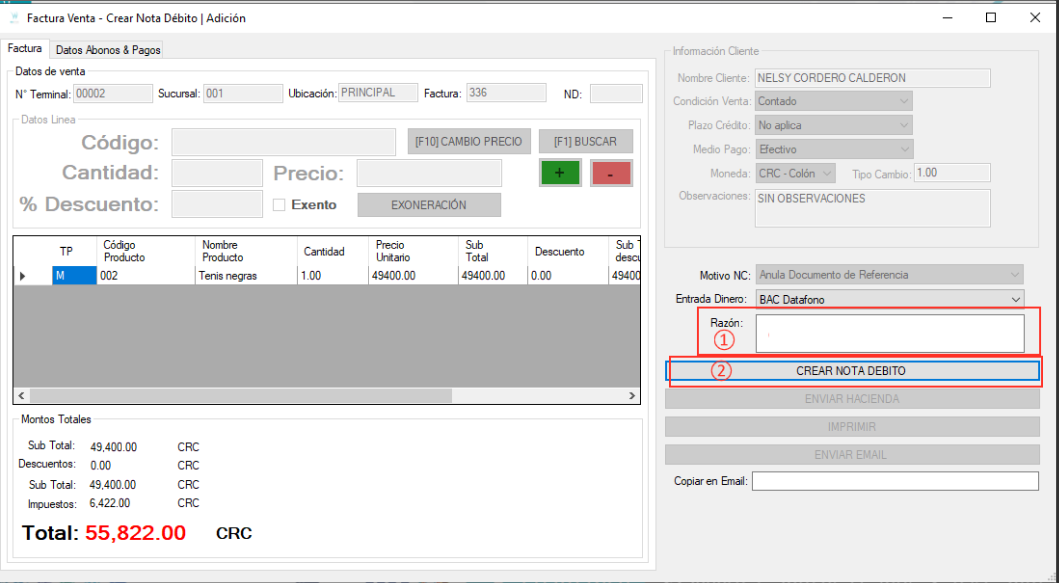Click the grid horizontal scrollbar thumb
This screenshot has width=1059, height=583.
(x=240, y=396)
